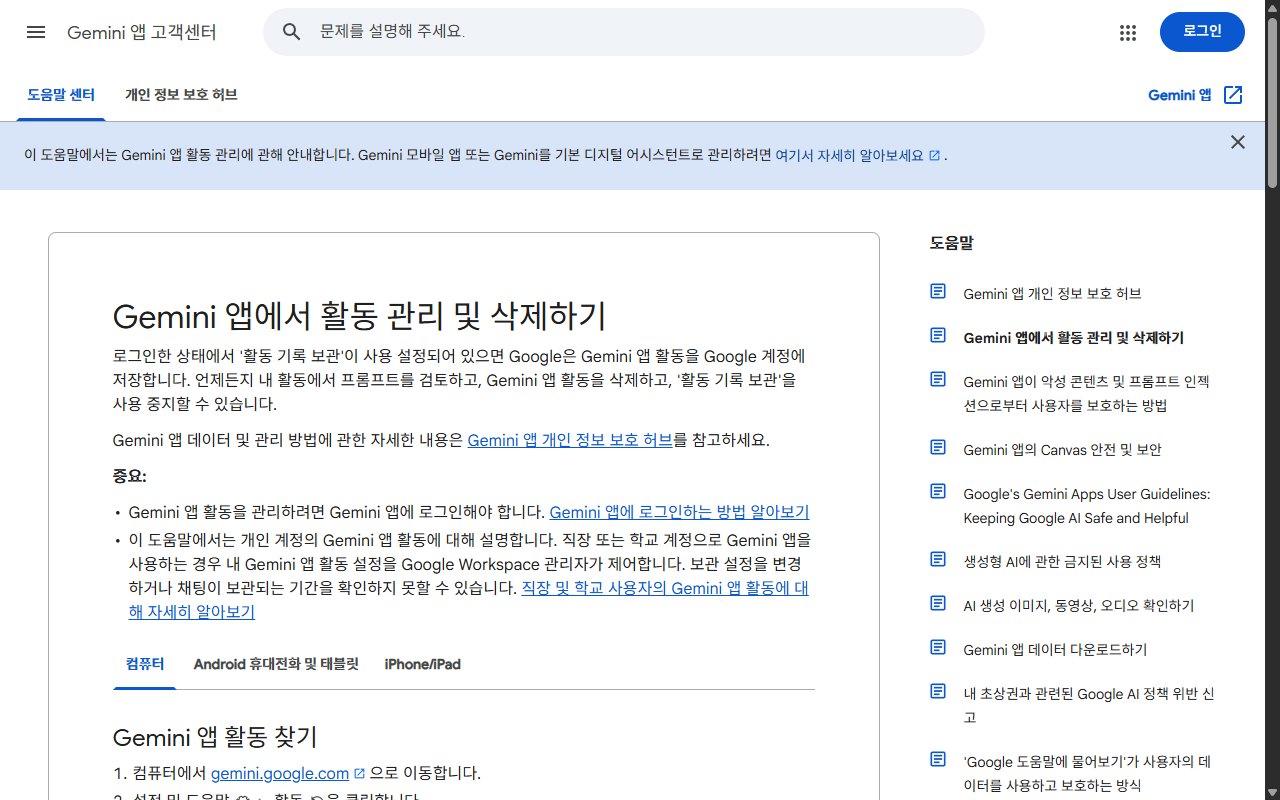Open the Google apps grid
The height and width of the screenshot is (800, 1280).
pos(1128,32)
